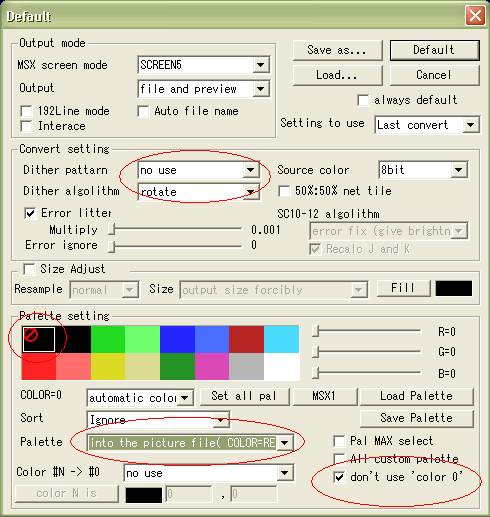Select the dark red palette swatch
Viewport: 490px width, 517px height.
coord(246,339)
